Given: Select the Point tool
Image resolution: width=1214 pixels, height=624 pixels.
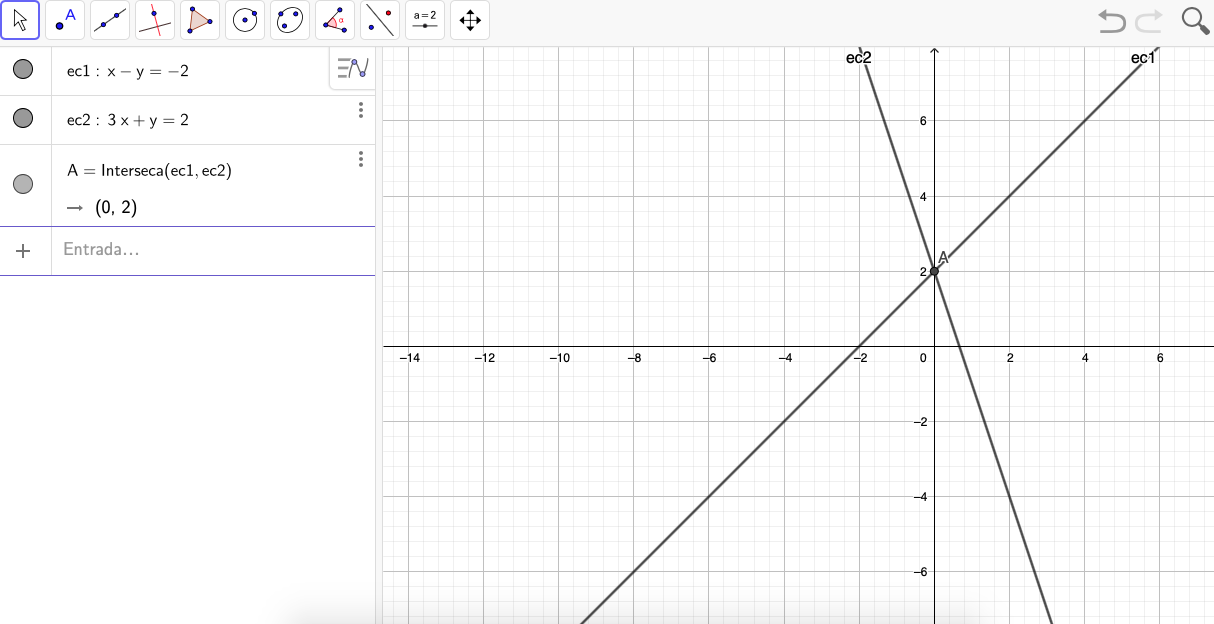Looking at the screenshot, I should click(x=65, y=19).
